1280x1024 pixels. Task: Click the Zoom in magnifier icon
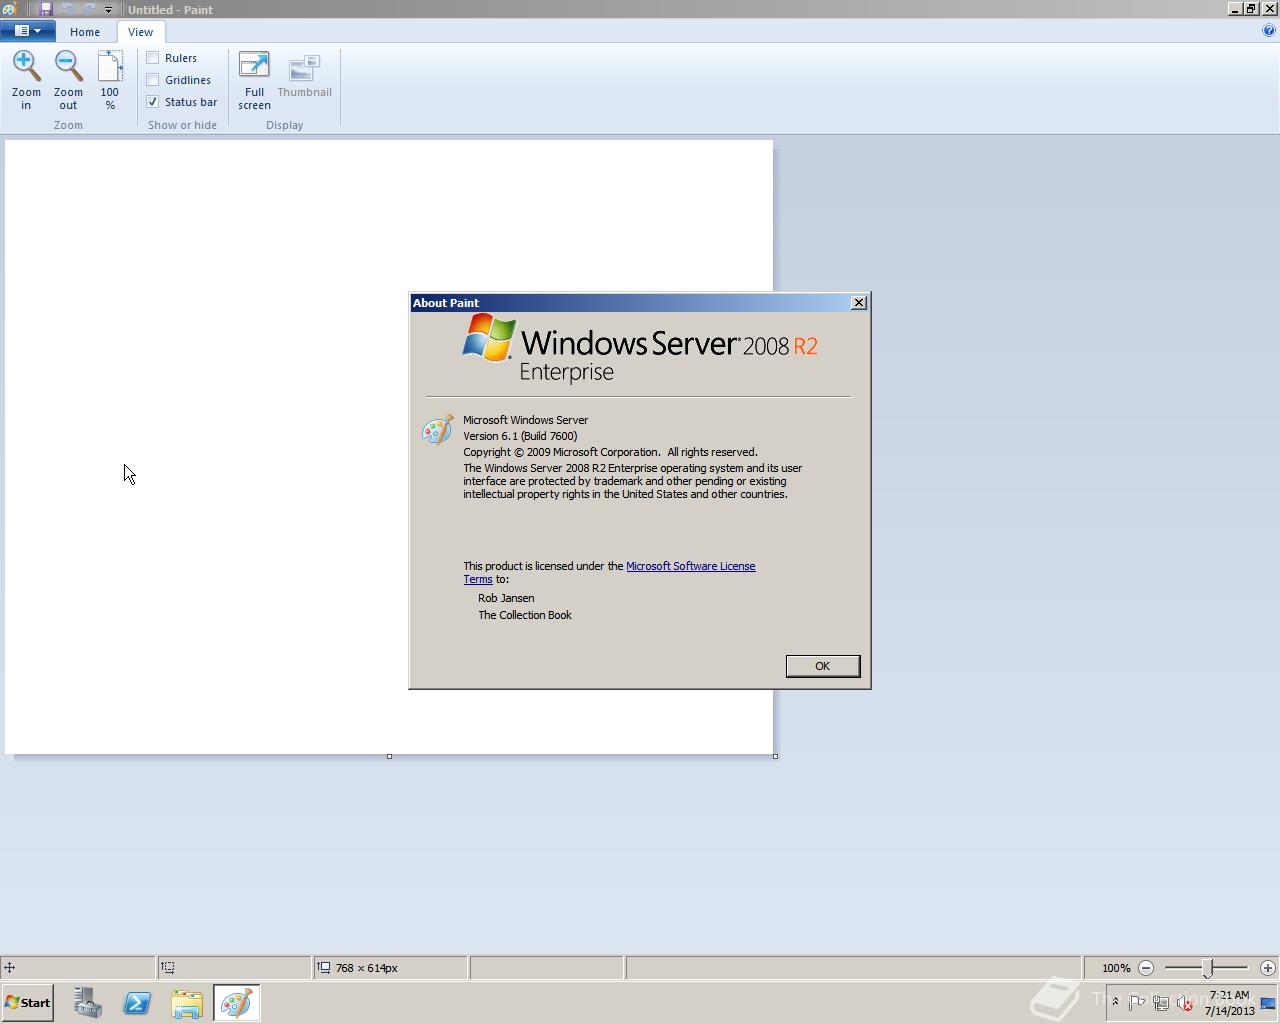tap(26, 66)
